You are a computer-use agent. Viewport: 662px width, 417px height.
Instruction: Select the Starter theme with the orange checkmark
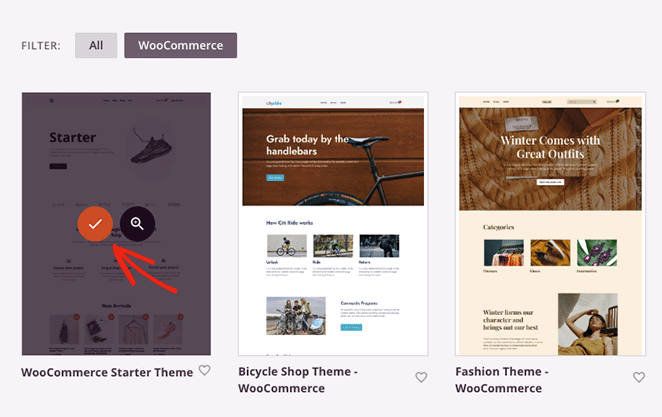(95, 224)
